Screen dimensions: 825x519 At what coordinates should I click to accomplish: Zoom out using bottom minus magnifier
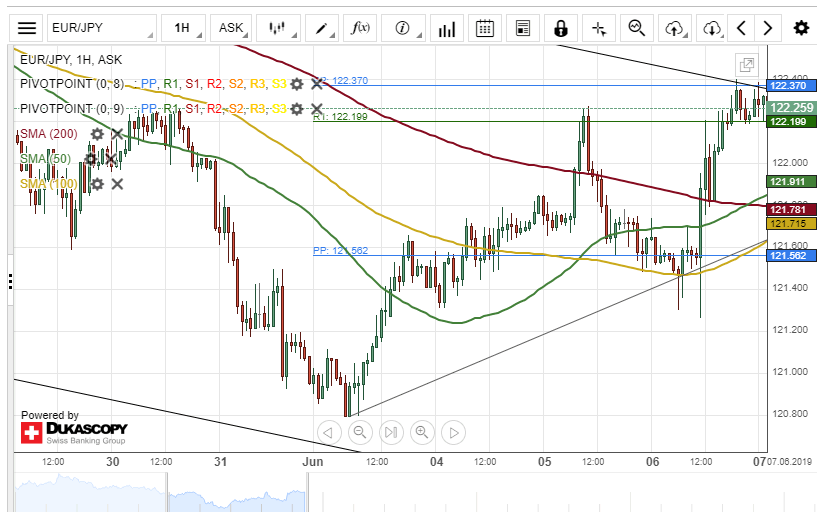[x=360, y=433]
